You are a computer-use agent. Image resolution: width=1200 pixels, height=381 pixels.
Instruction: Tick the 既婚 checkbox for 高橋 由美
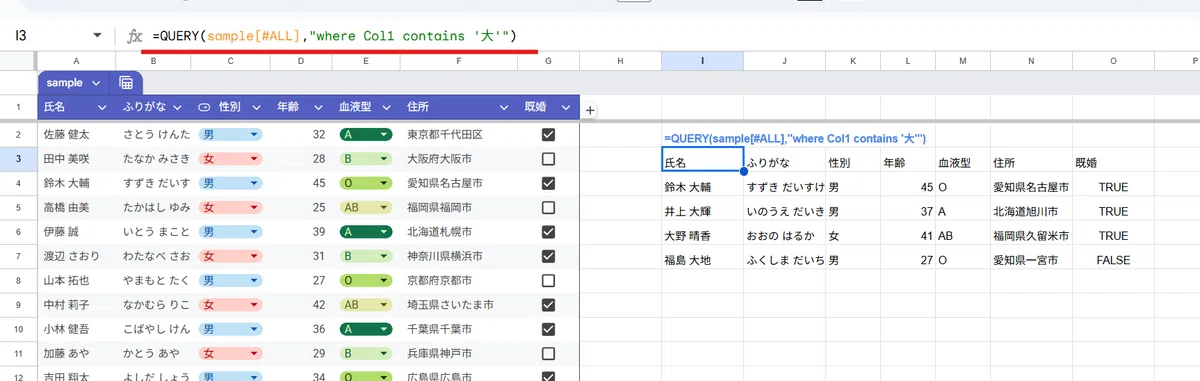(548, 208)
